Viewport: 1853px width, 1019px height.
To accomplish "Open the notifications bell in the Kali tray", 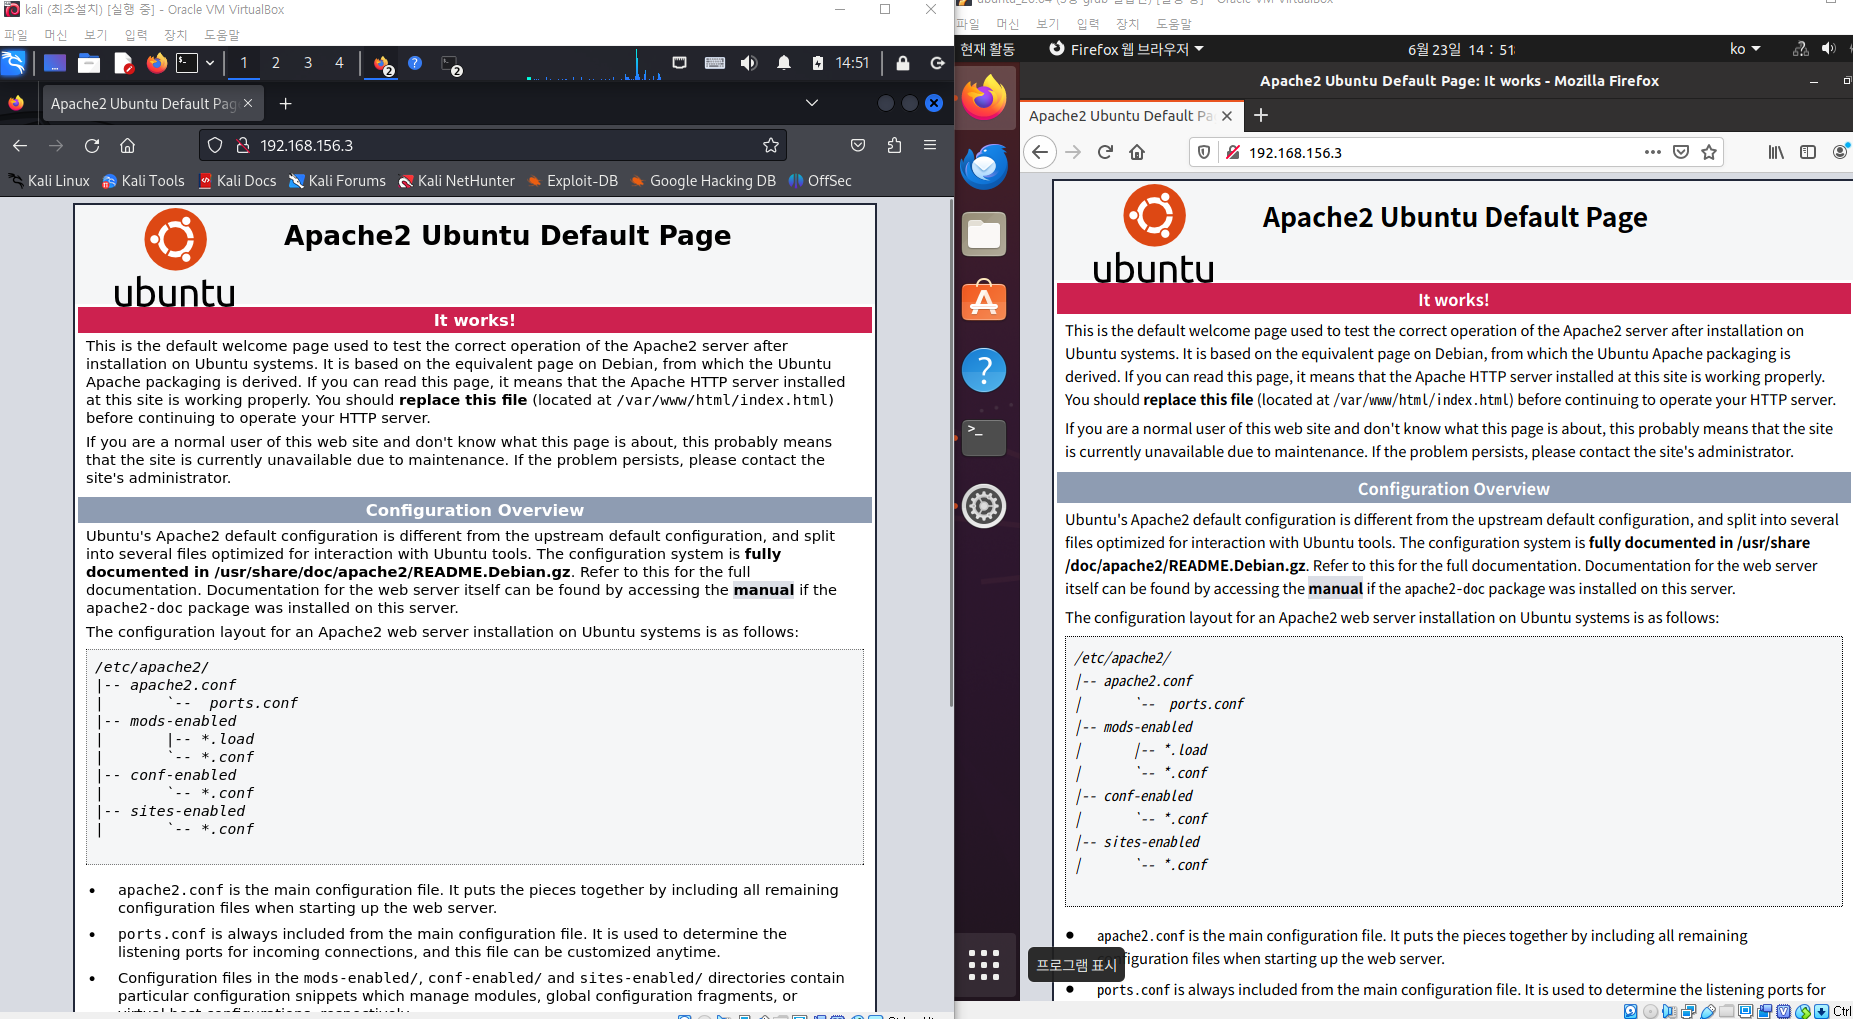I will click(x=784, y=63).
